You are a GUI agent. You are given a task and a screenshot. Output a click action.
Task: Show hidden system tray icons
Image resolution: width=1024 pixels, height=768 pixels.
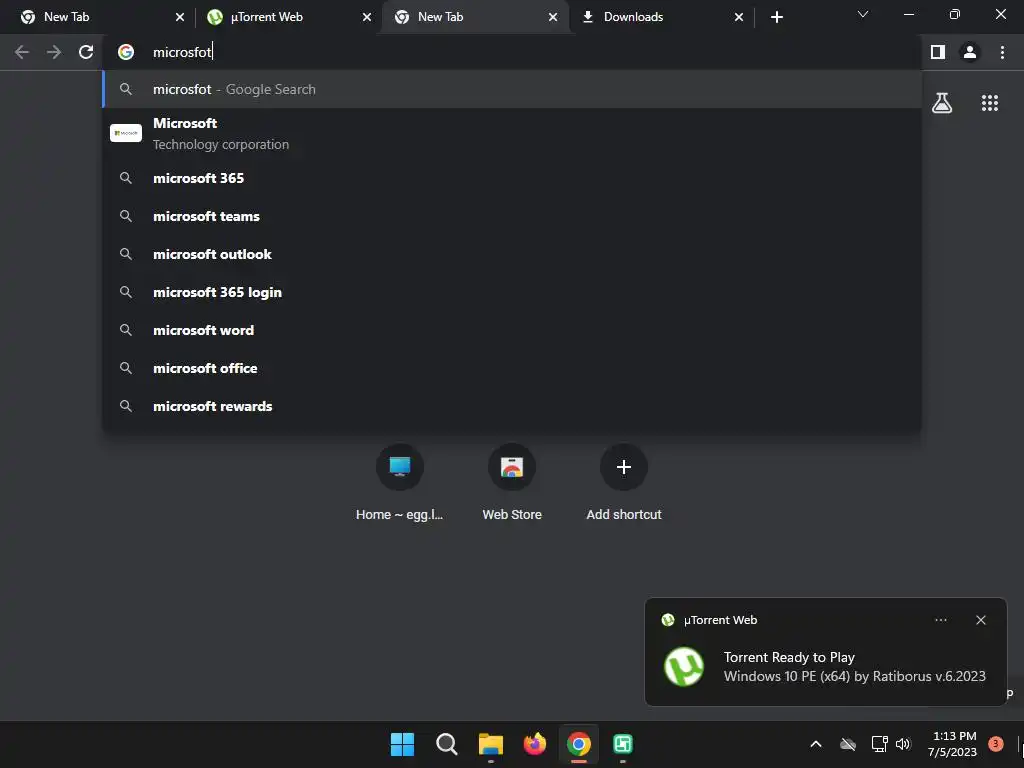(x=816, y=744)
